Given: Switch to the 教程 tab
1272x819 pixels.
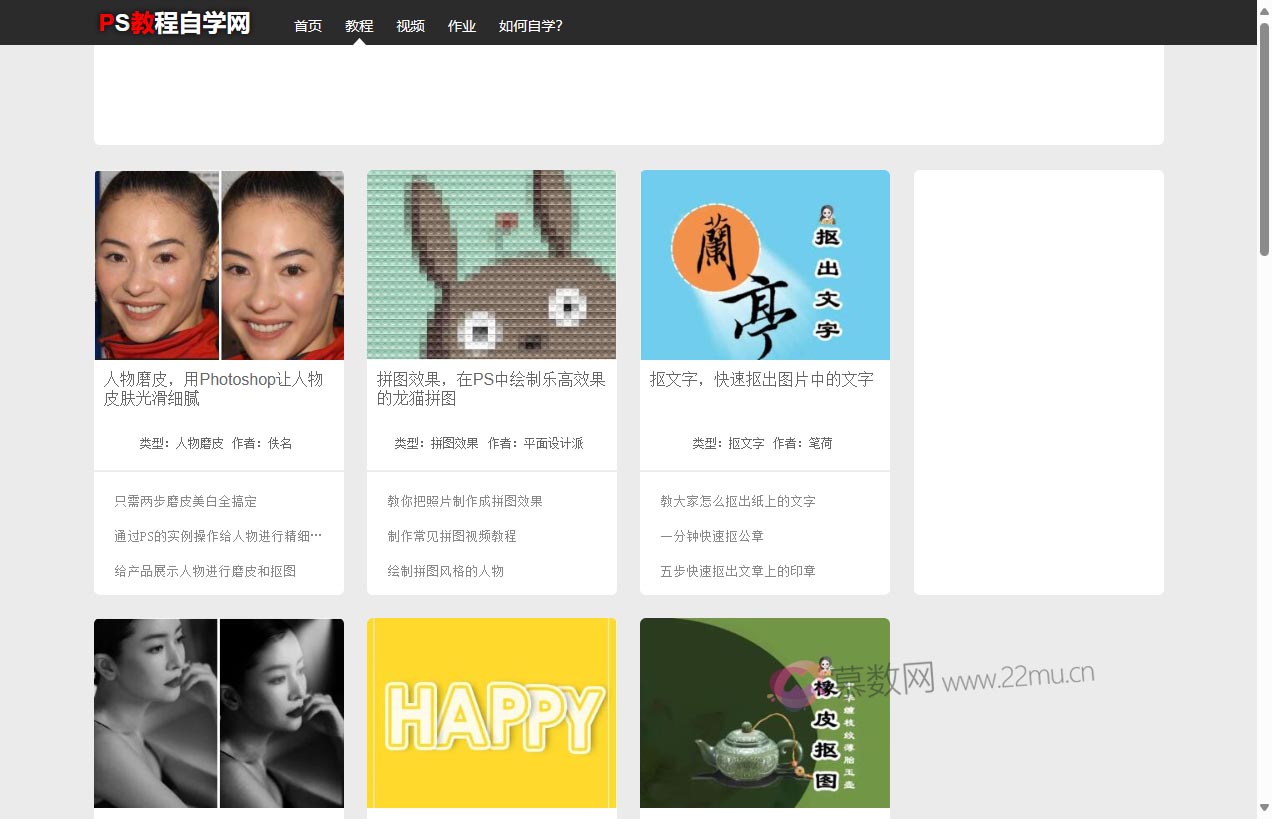Looking at the screenshot, I should [x=359, y=26].
